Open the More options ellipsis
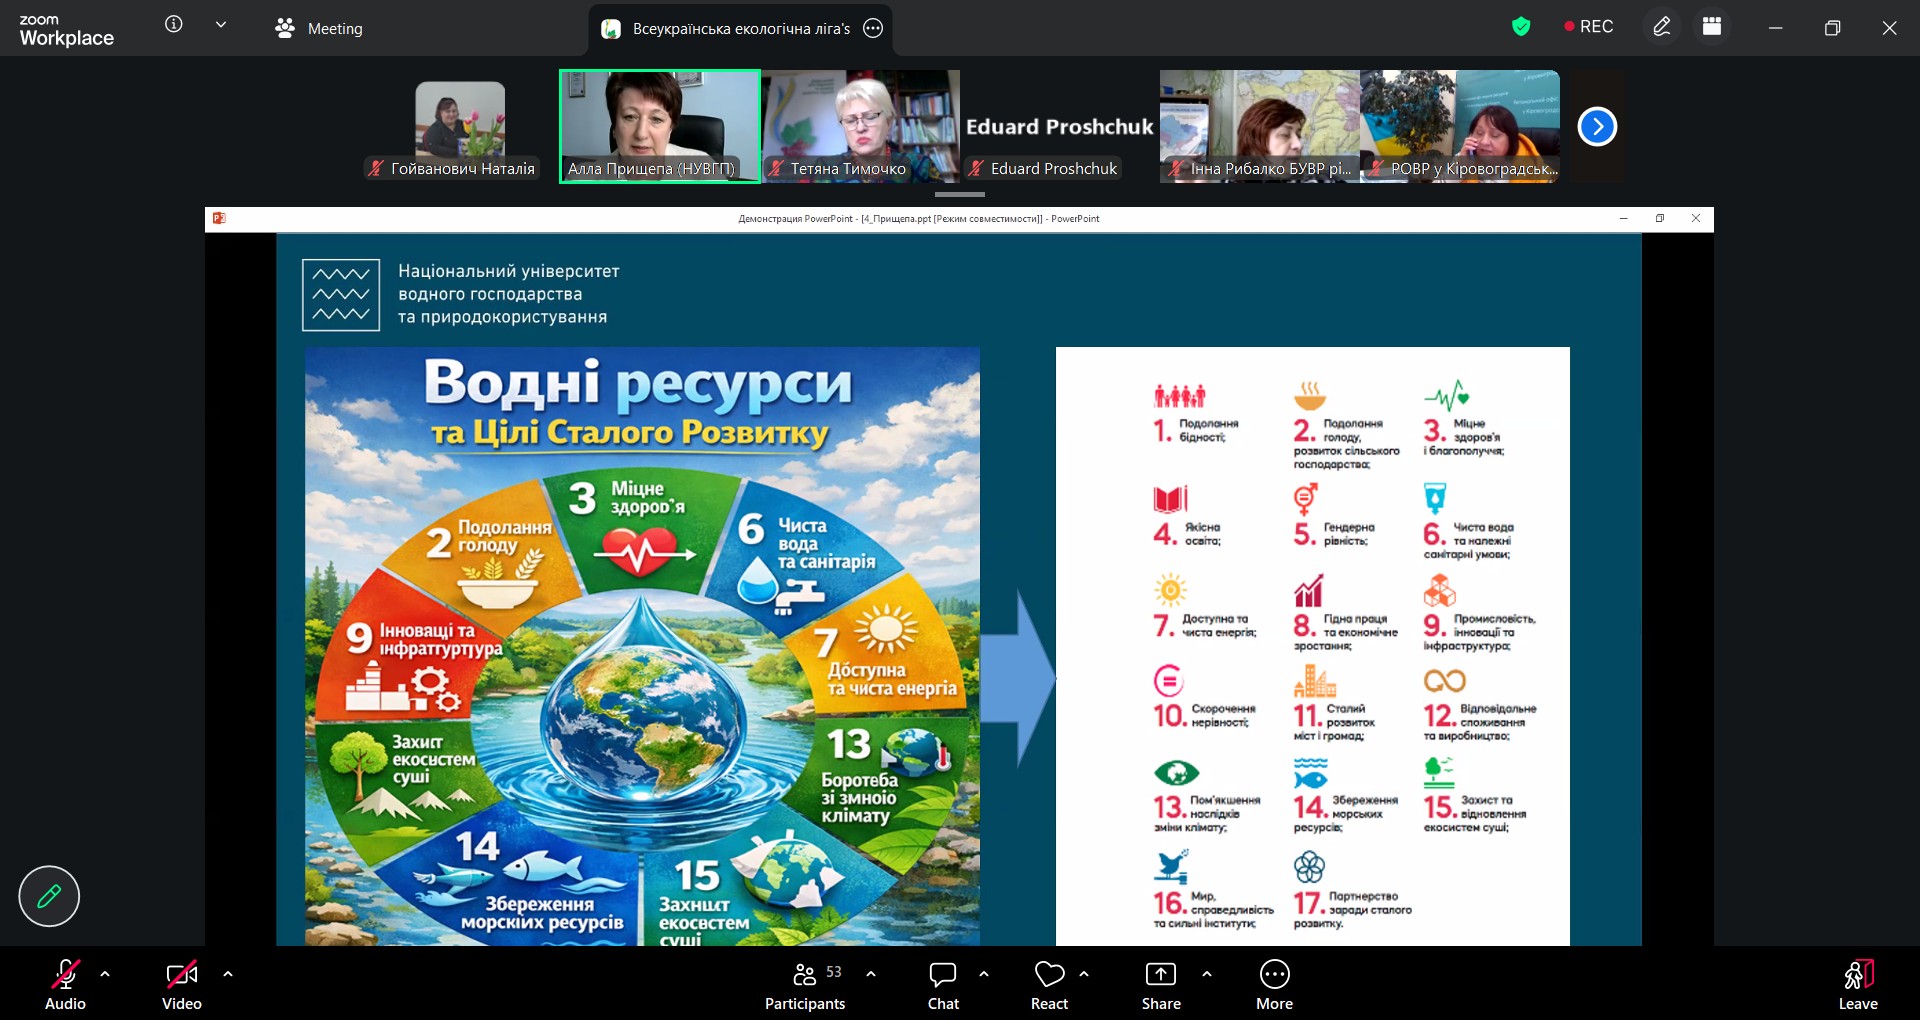 (1274, 985)
